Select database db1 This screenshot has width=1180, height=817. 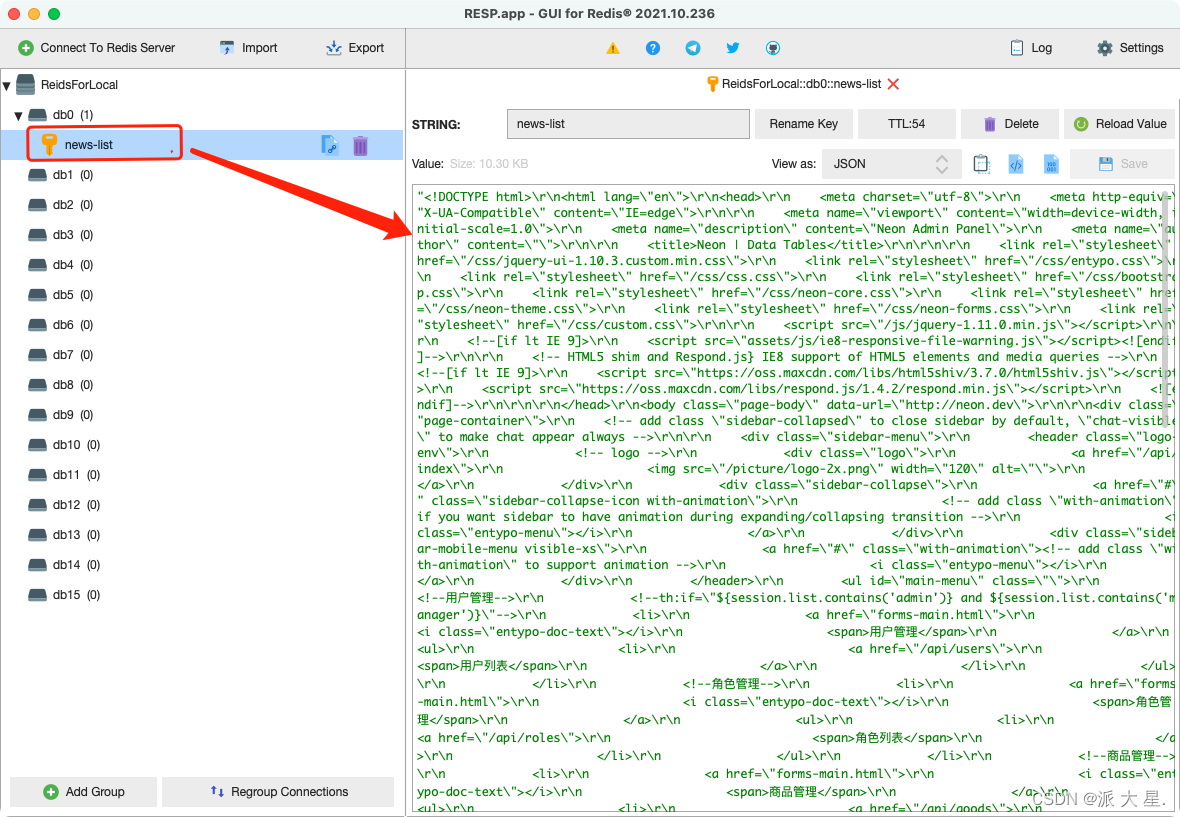(72, 175)
